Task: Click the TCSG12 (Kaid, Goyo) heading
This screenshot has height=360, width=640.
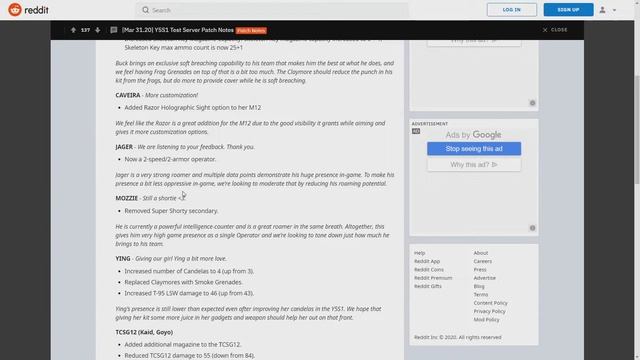Action: [x=144, y=332]
